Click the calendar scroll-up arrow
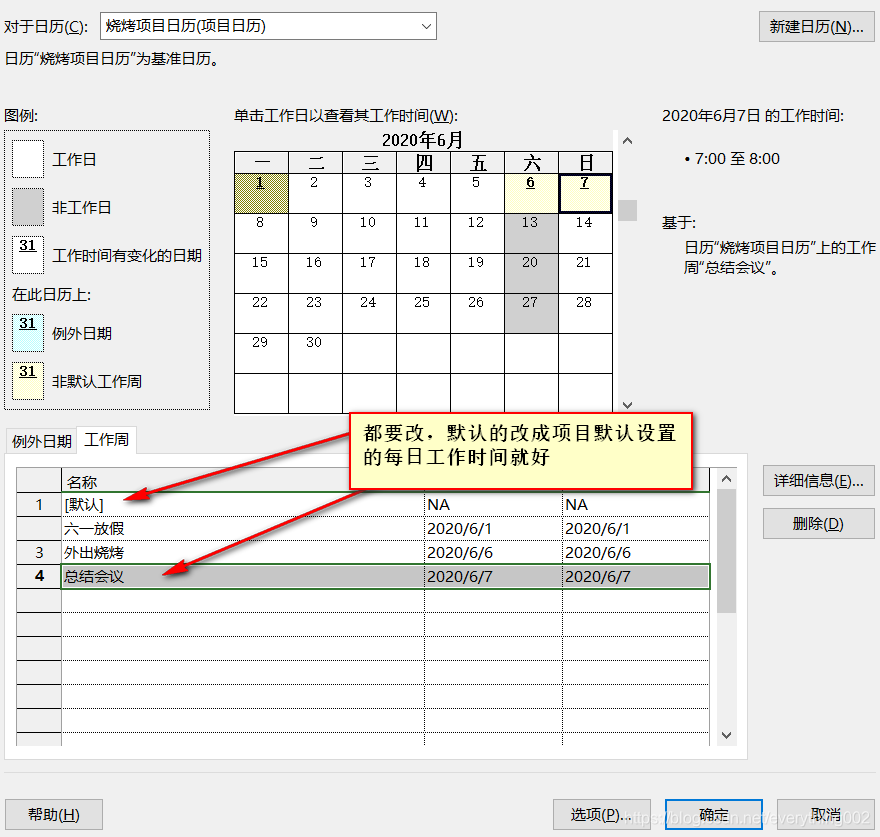The width and height of the screenshot is (880, 837). pyautogui.click(x=627, y=141)
